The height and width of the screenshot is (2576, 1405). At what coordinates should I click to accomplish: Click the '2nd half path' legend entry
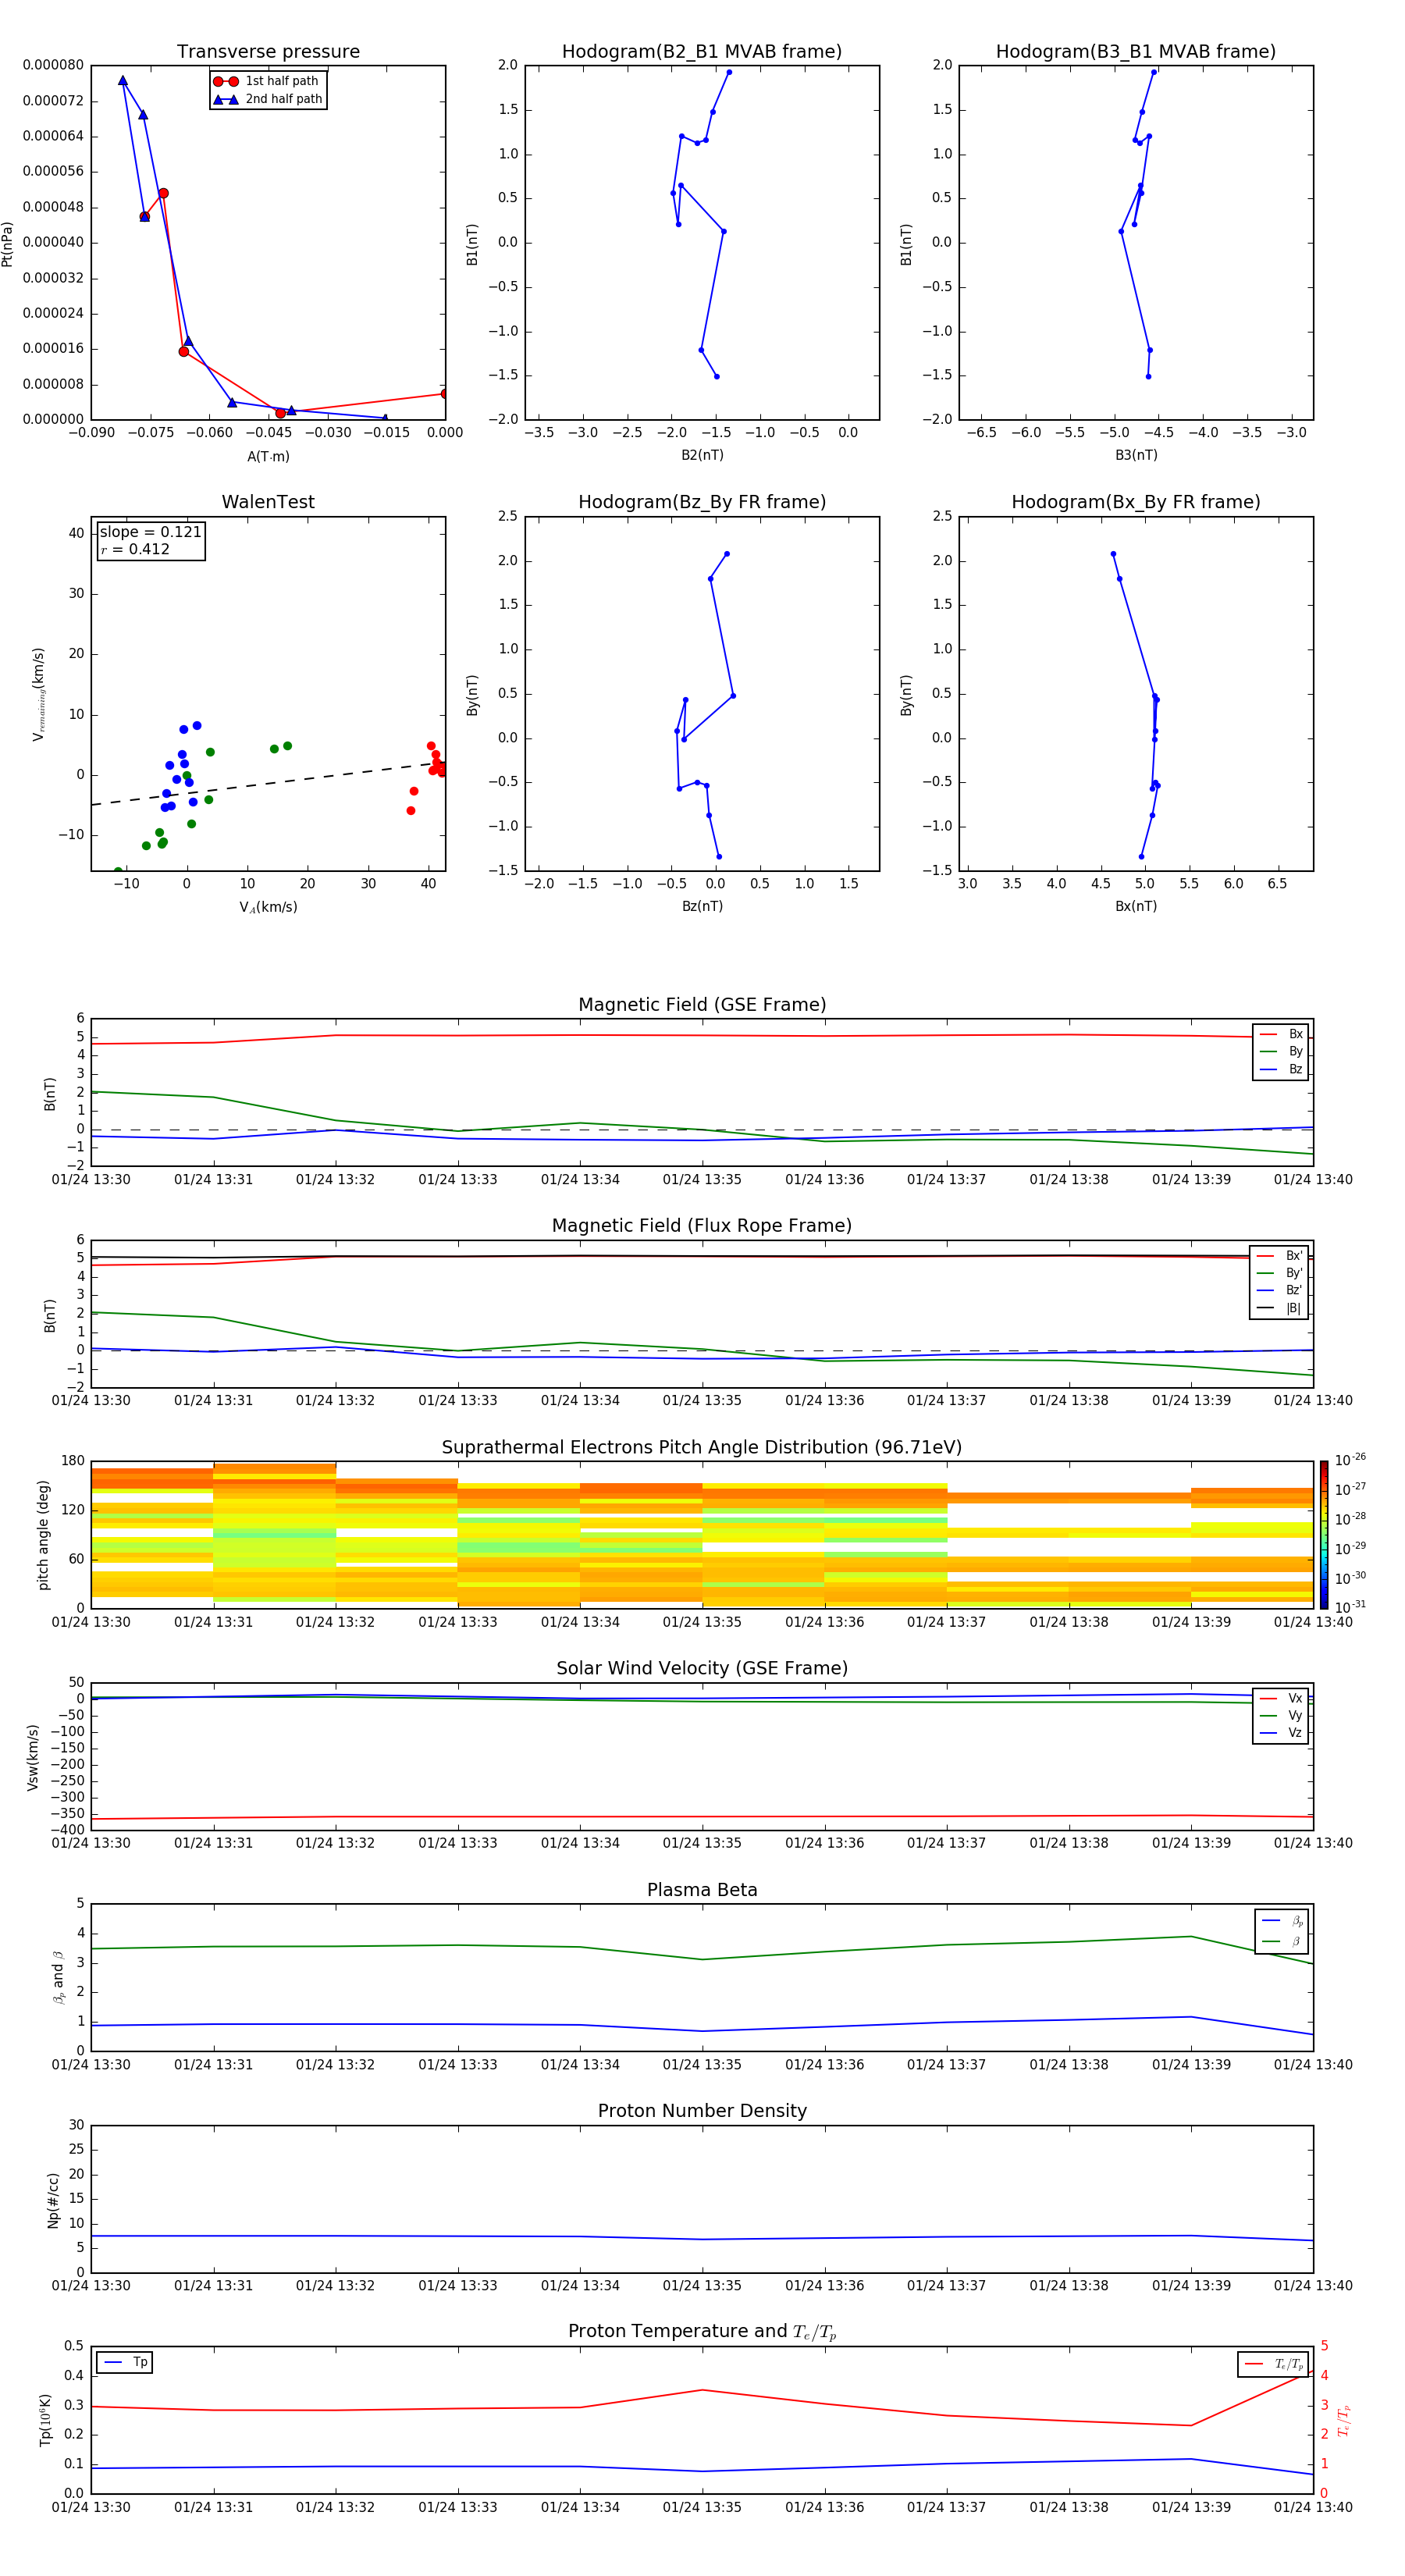tap(268, 99)
